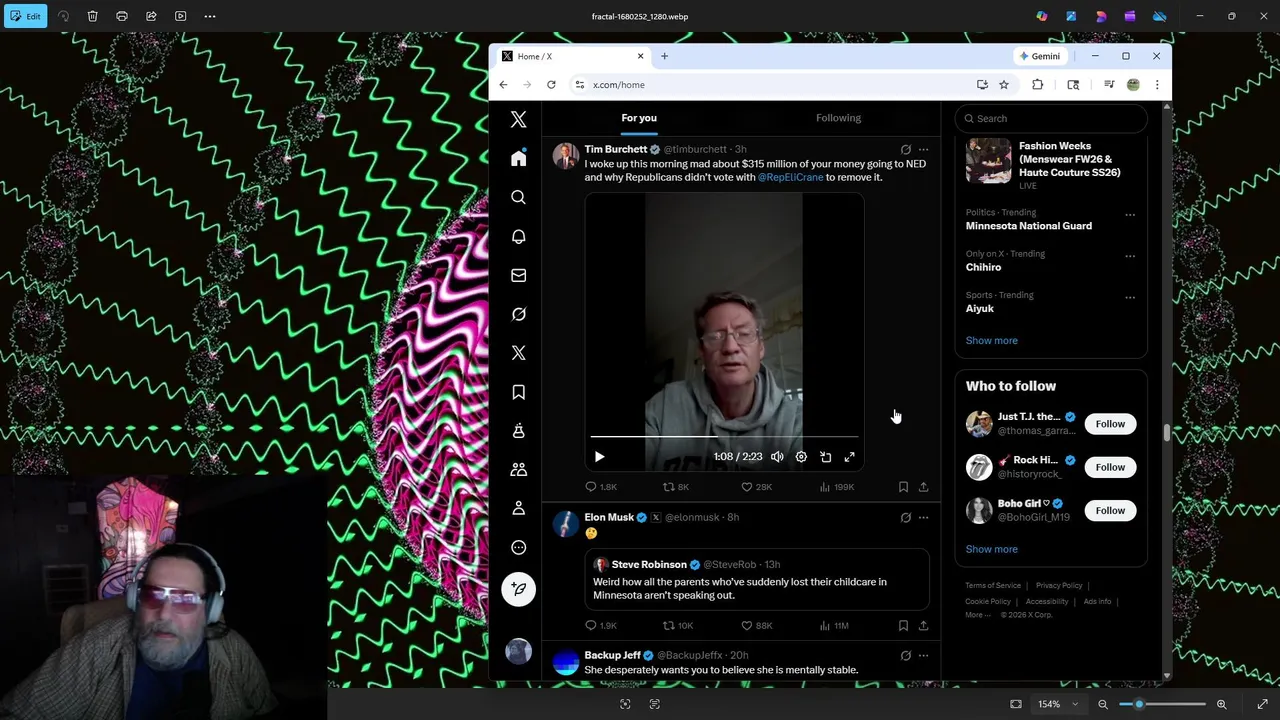Open more options for Minnesota National Guard trend

(1130, 214)
